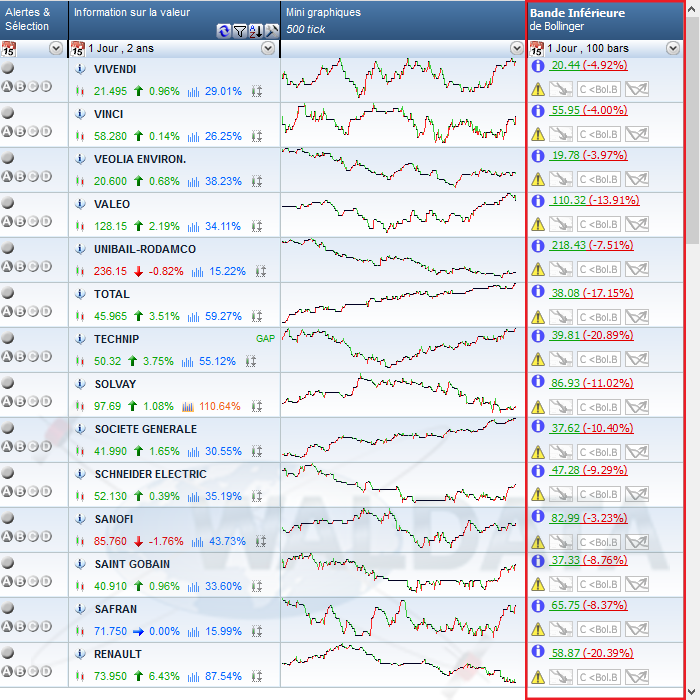Open calendar icon beside 1 Jour, 2 ans
Viewport: 700px width, 700px height.
pos(78,49)
